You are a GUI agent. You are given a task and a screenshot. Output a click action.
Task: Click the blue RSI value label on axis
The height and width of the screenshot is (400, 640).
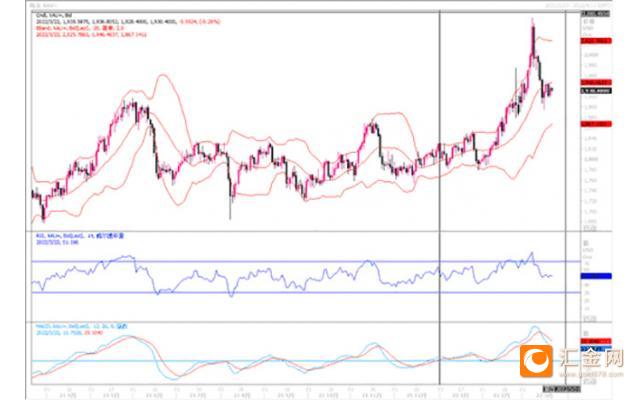point(596,276)
